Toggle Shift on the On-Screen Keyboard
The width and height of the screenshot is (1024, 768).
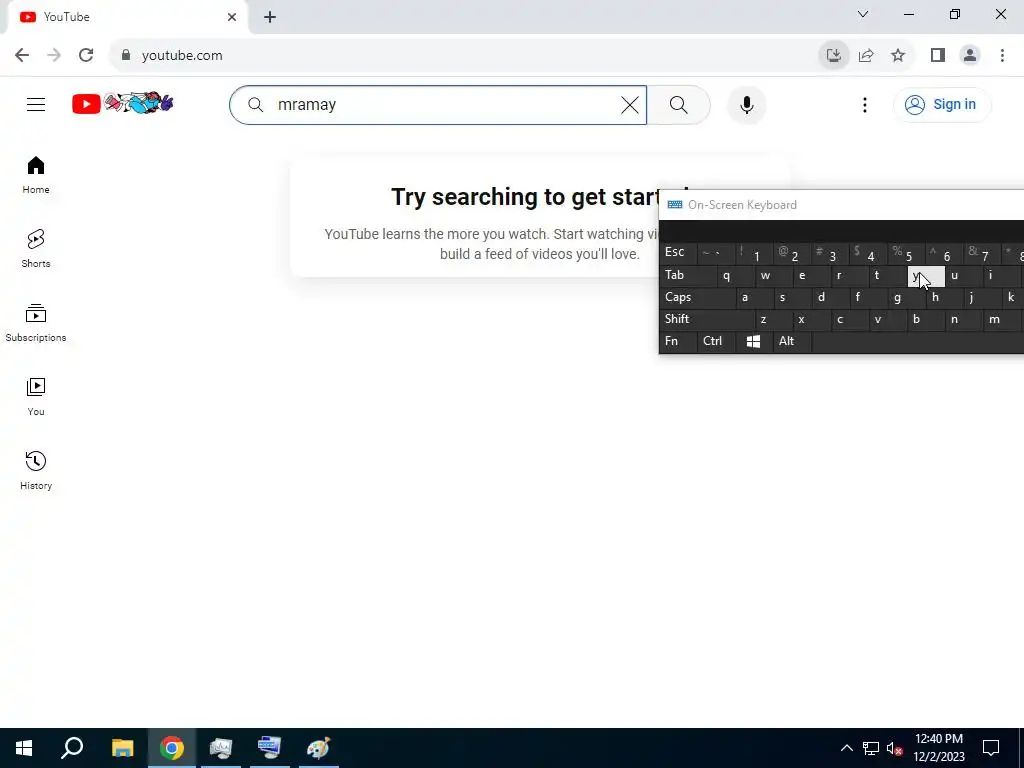(x=707, y=319)
